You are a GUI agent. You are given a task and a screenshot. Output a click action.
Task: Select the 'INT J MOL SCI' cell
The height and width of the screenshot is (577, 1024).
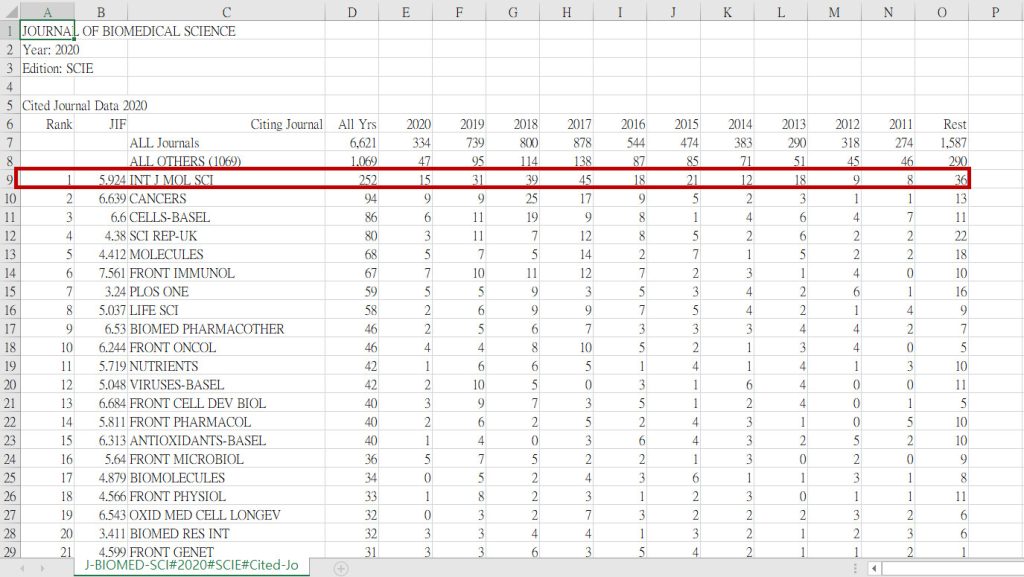226,179
